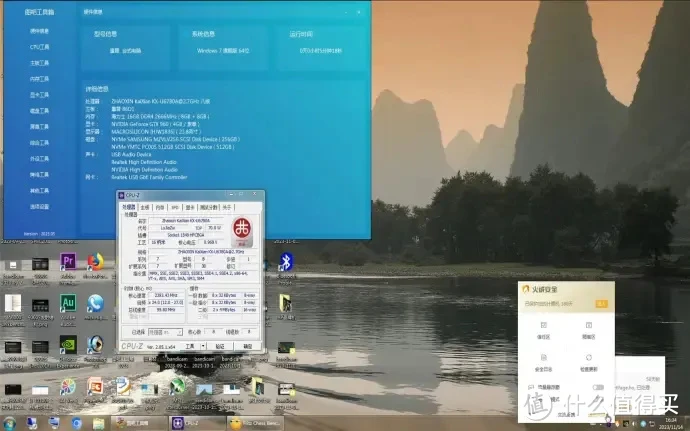Viewport: 690px width, 431px height.
Task: Open 安全日志 in the Huorong popup
Action: click(x=543, y=362)
